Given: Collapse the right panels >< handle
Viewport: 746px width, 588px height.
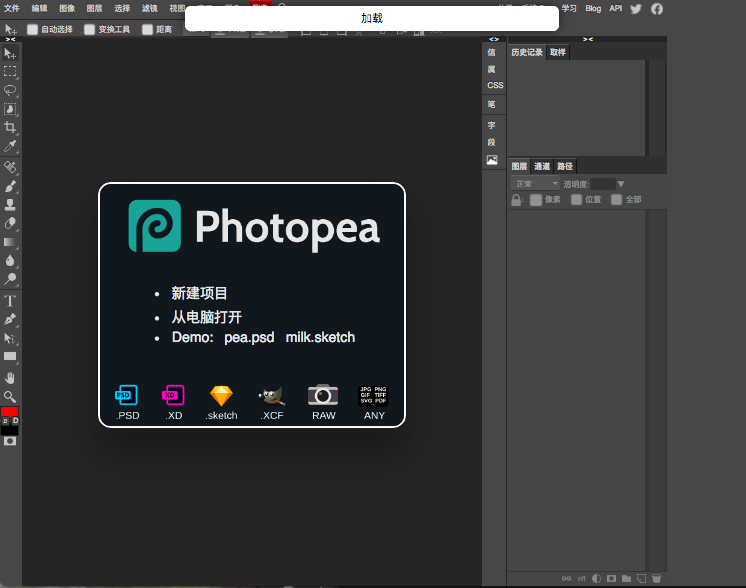Looking at the screenshot, I should click(588, 39).
